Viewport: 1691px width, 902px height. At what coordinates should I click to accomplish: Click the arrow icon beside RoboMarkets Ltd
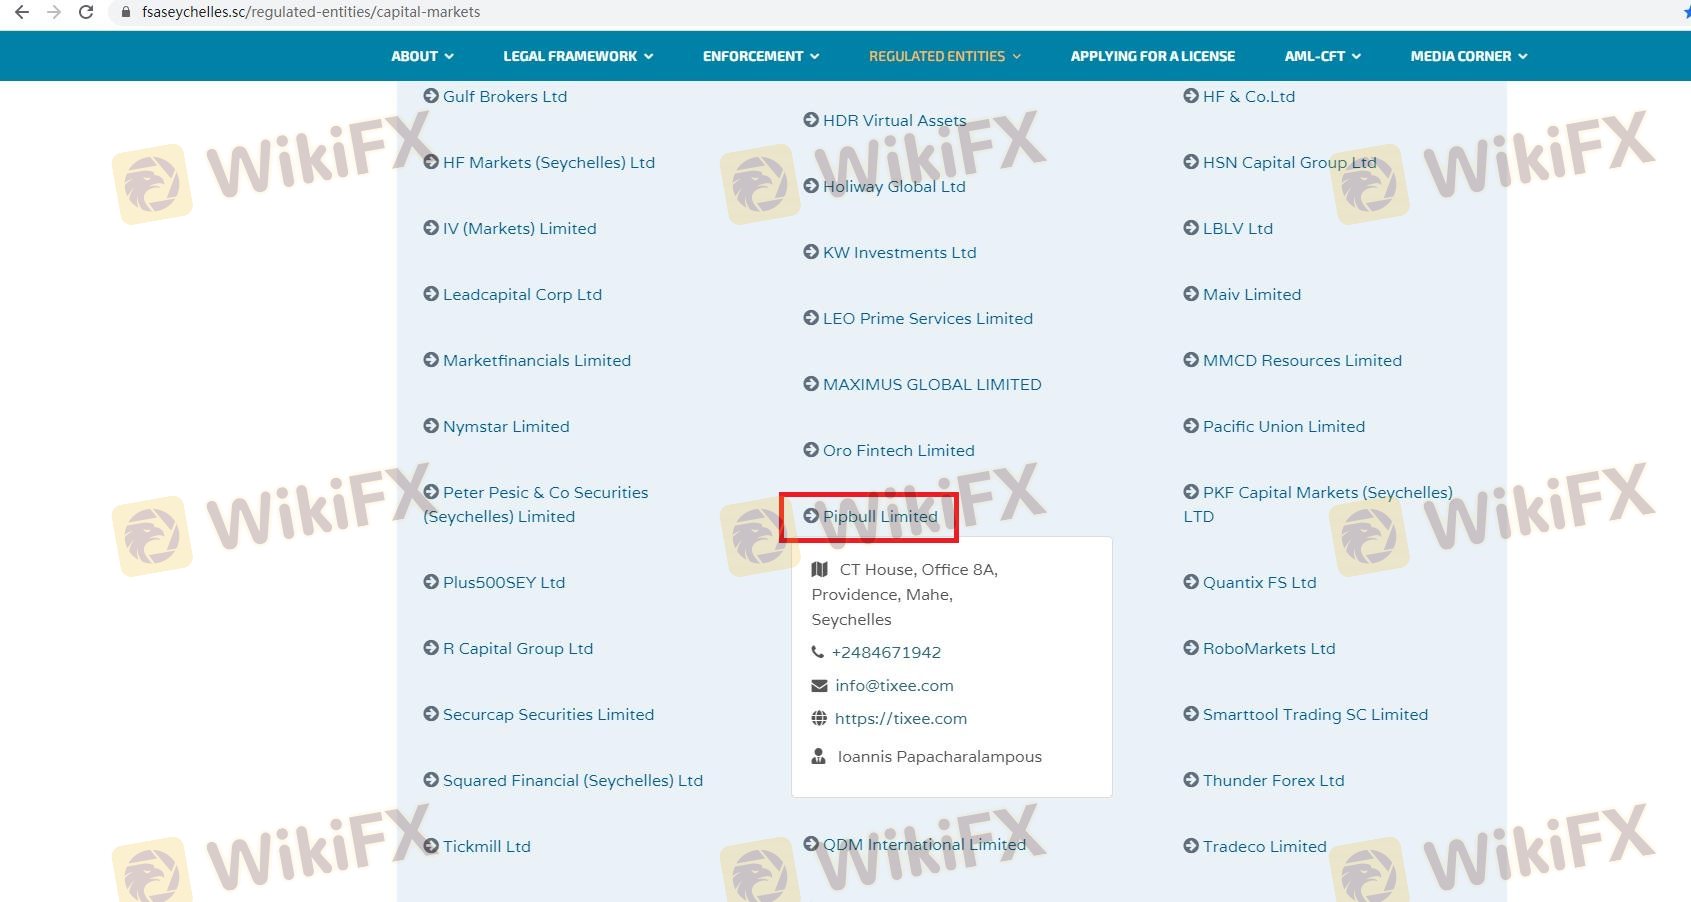(1191, 648)
